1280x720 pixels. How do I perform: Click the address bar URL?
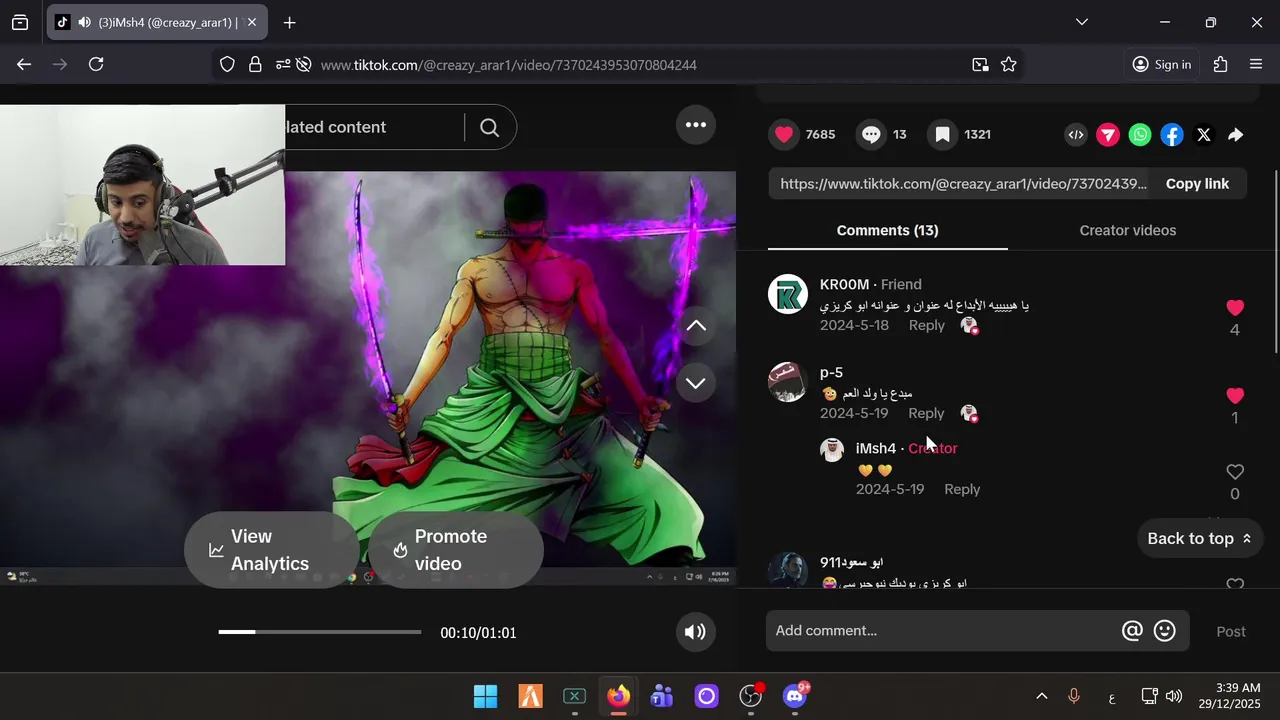click(509, 65)
